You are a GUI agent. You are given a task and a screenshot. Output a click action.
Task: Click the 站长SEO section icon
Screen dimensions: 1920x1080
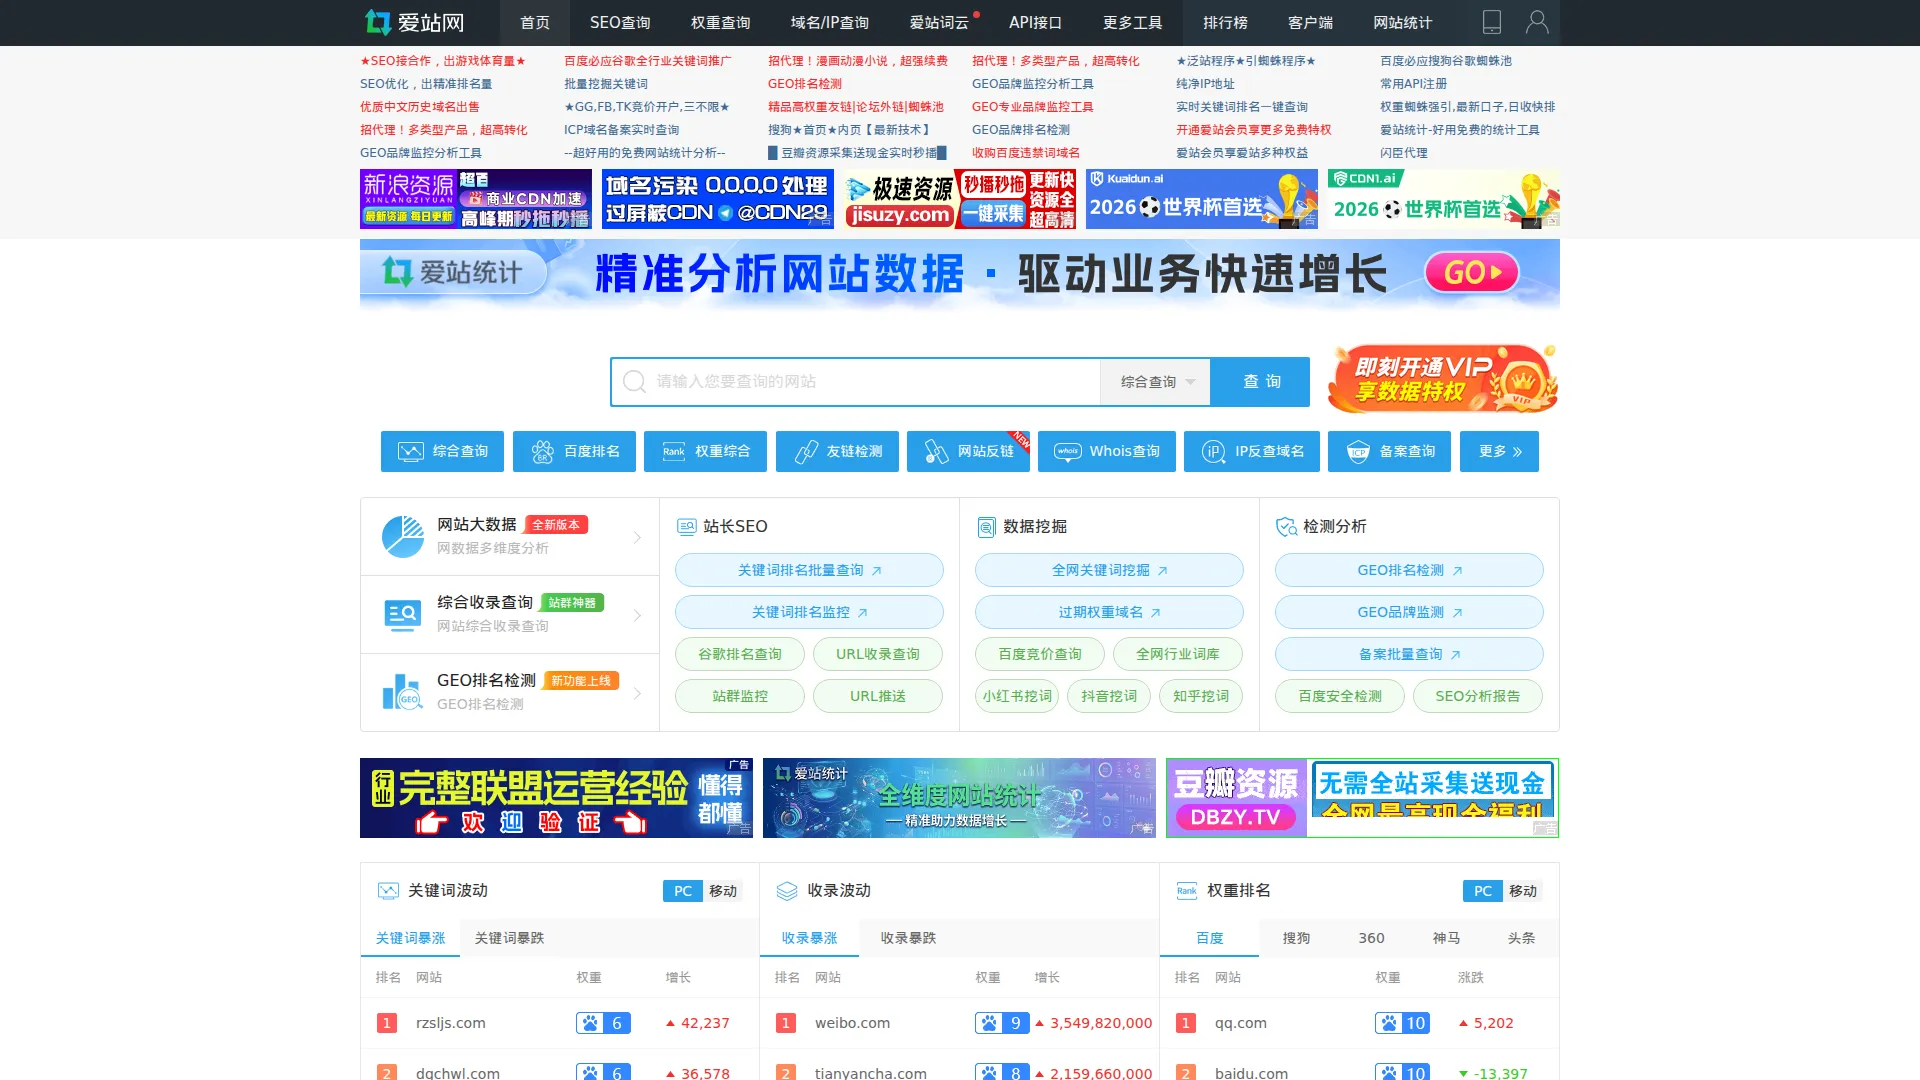click(686, 527)
